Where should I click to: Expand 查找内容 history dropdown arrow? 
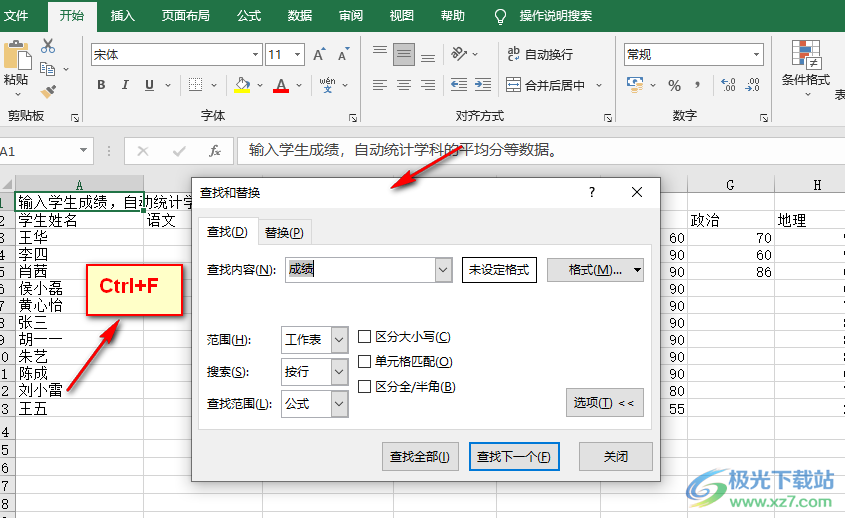[444, 270]
